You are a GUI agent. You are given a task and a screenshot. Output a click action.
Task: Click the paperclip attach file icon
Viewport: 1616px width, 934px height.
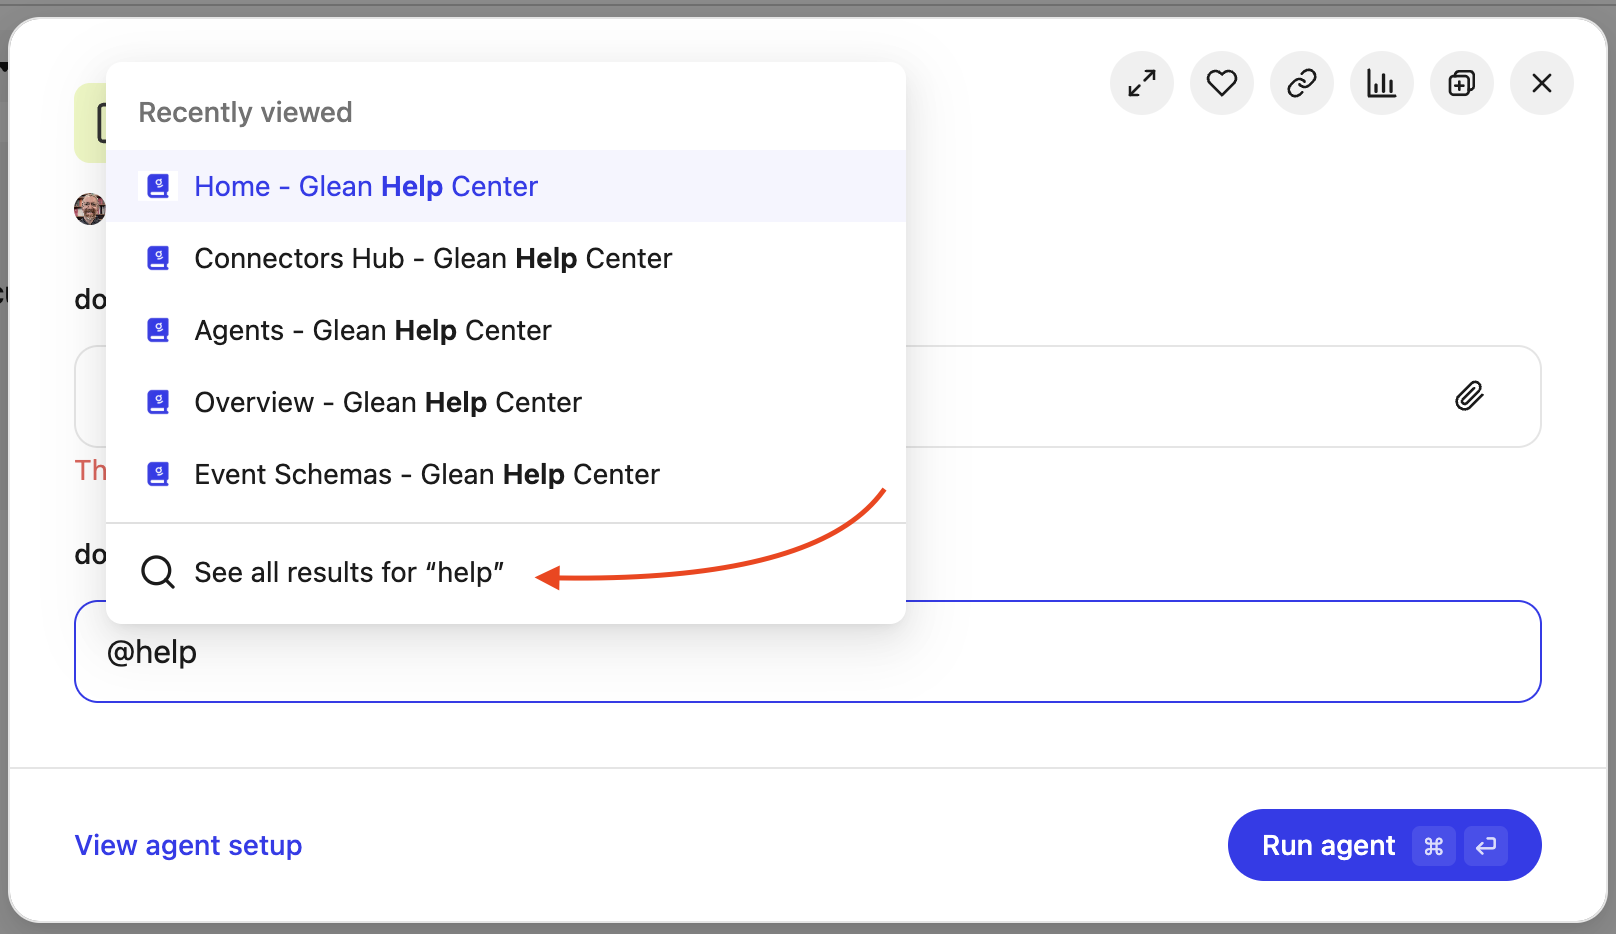(x=1469, y=396)
